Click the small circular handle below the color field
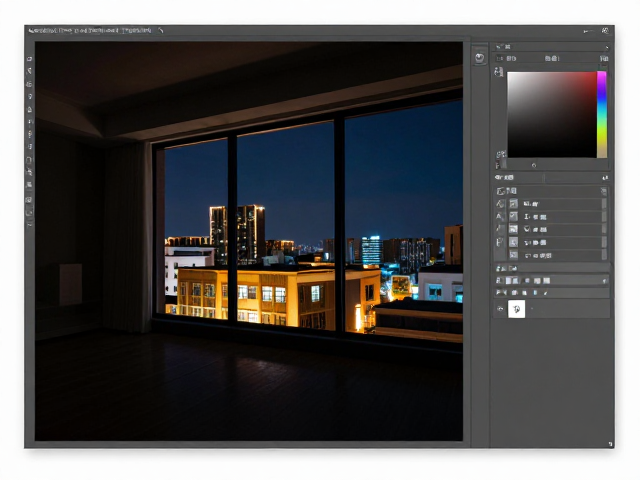Viewport: 640px width, 480px height. pos(534,165)
